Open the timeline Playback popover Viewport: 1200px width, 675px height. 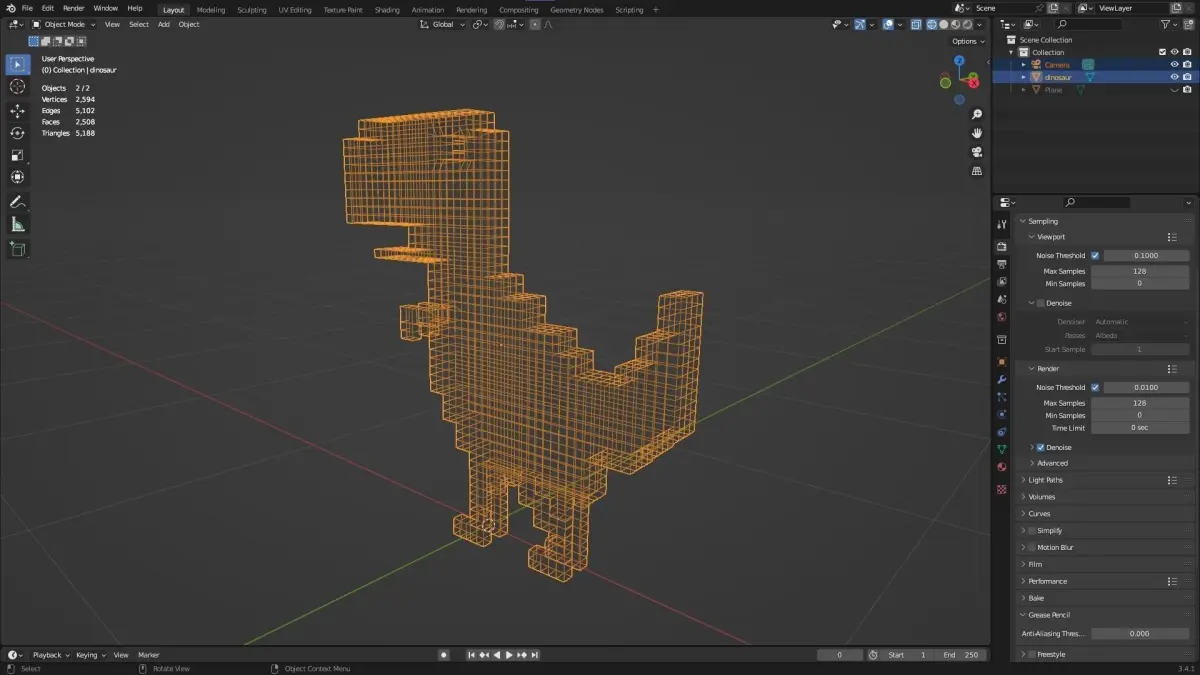(52, 655)
